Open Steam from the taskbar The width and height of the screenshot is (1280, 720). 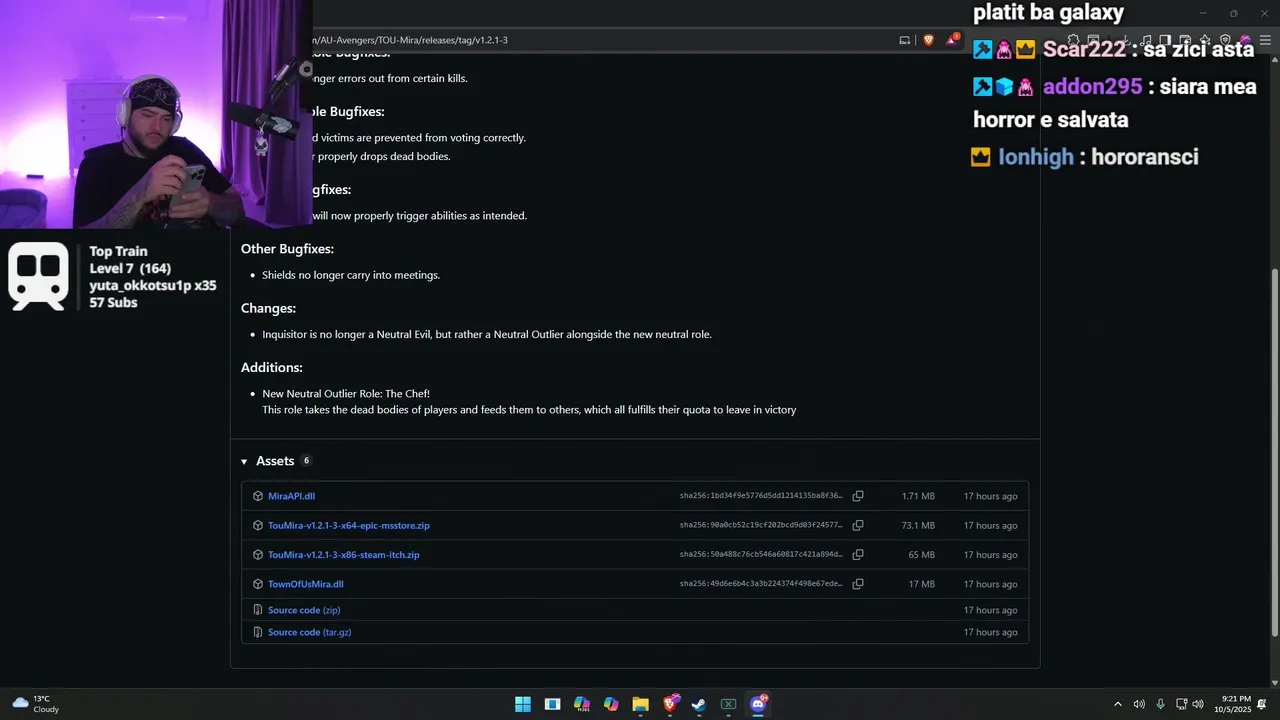pos(699,704)
